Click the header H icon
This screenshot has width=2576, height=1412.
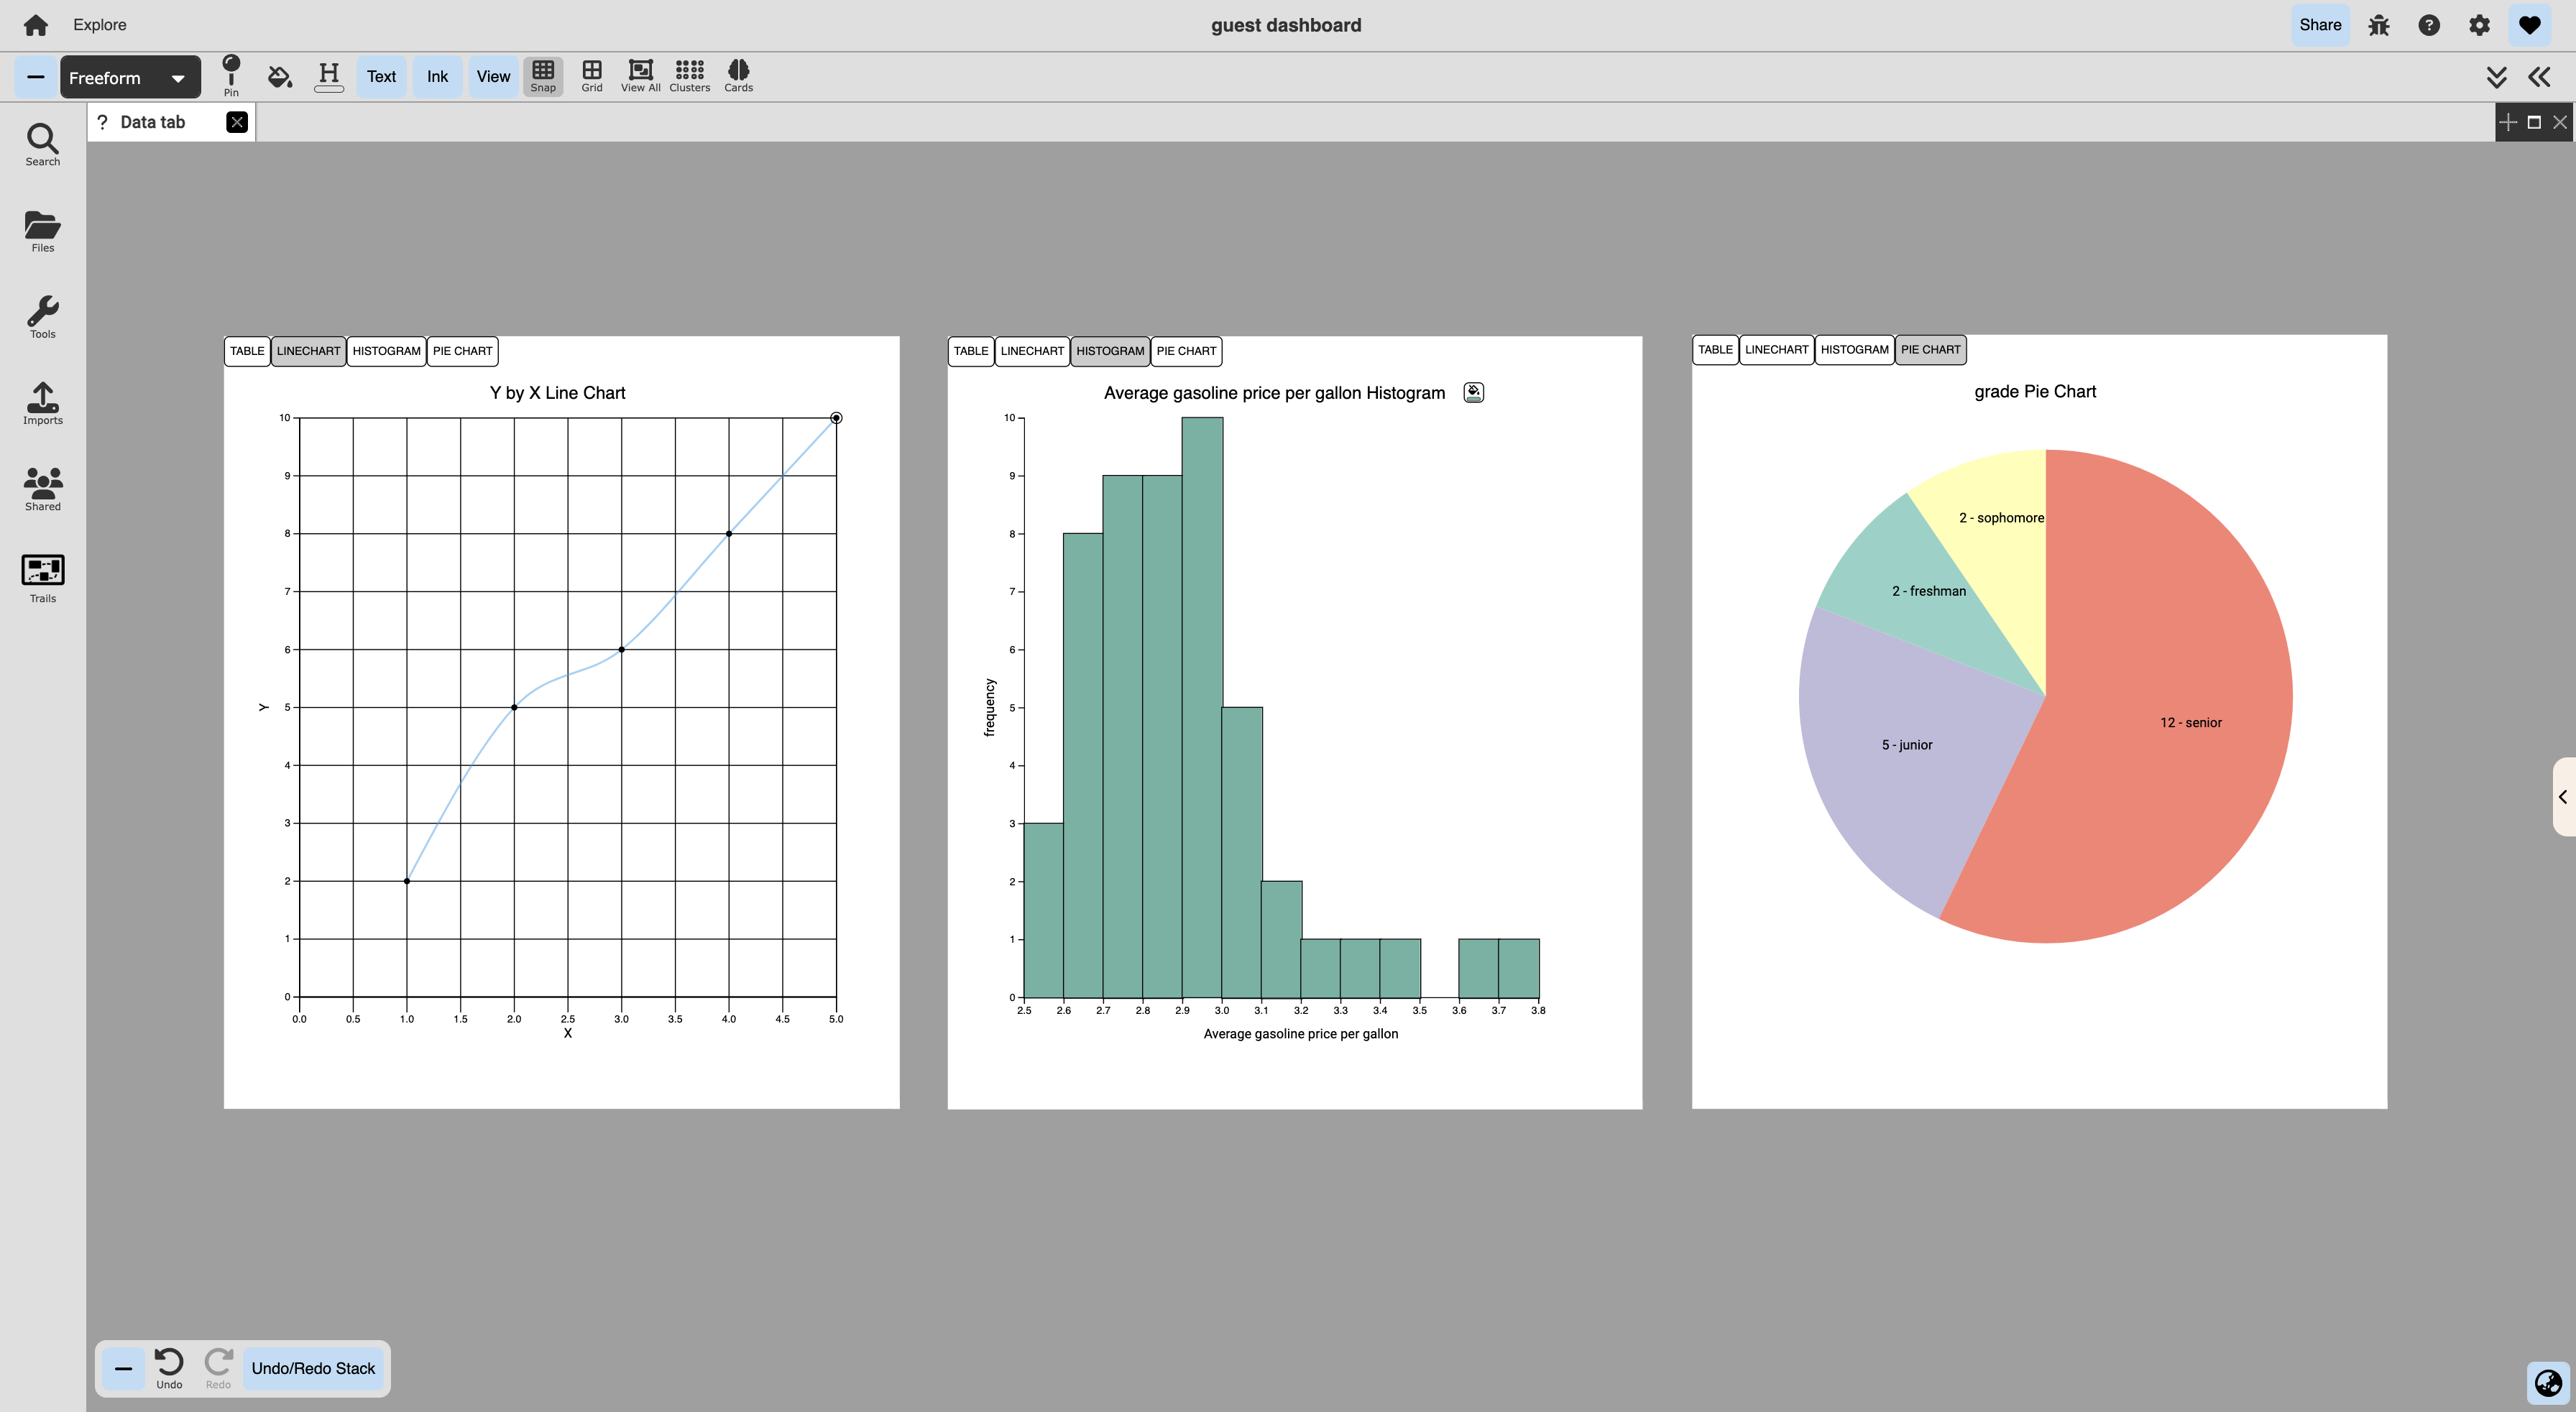coord(328,75)
